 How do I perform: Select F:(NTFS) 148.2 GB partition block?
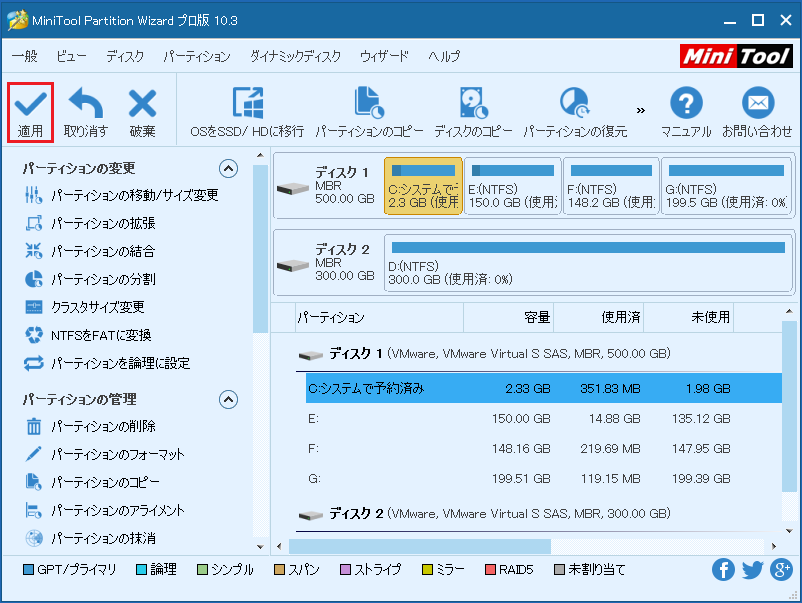click(611, 186)
